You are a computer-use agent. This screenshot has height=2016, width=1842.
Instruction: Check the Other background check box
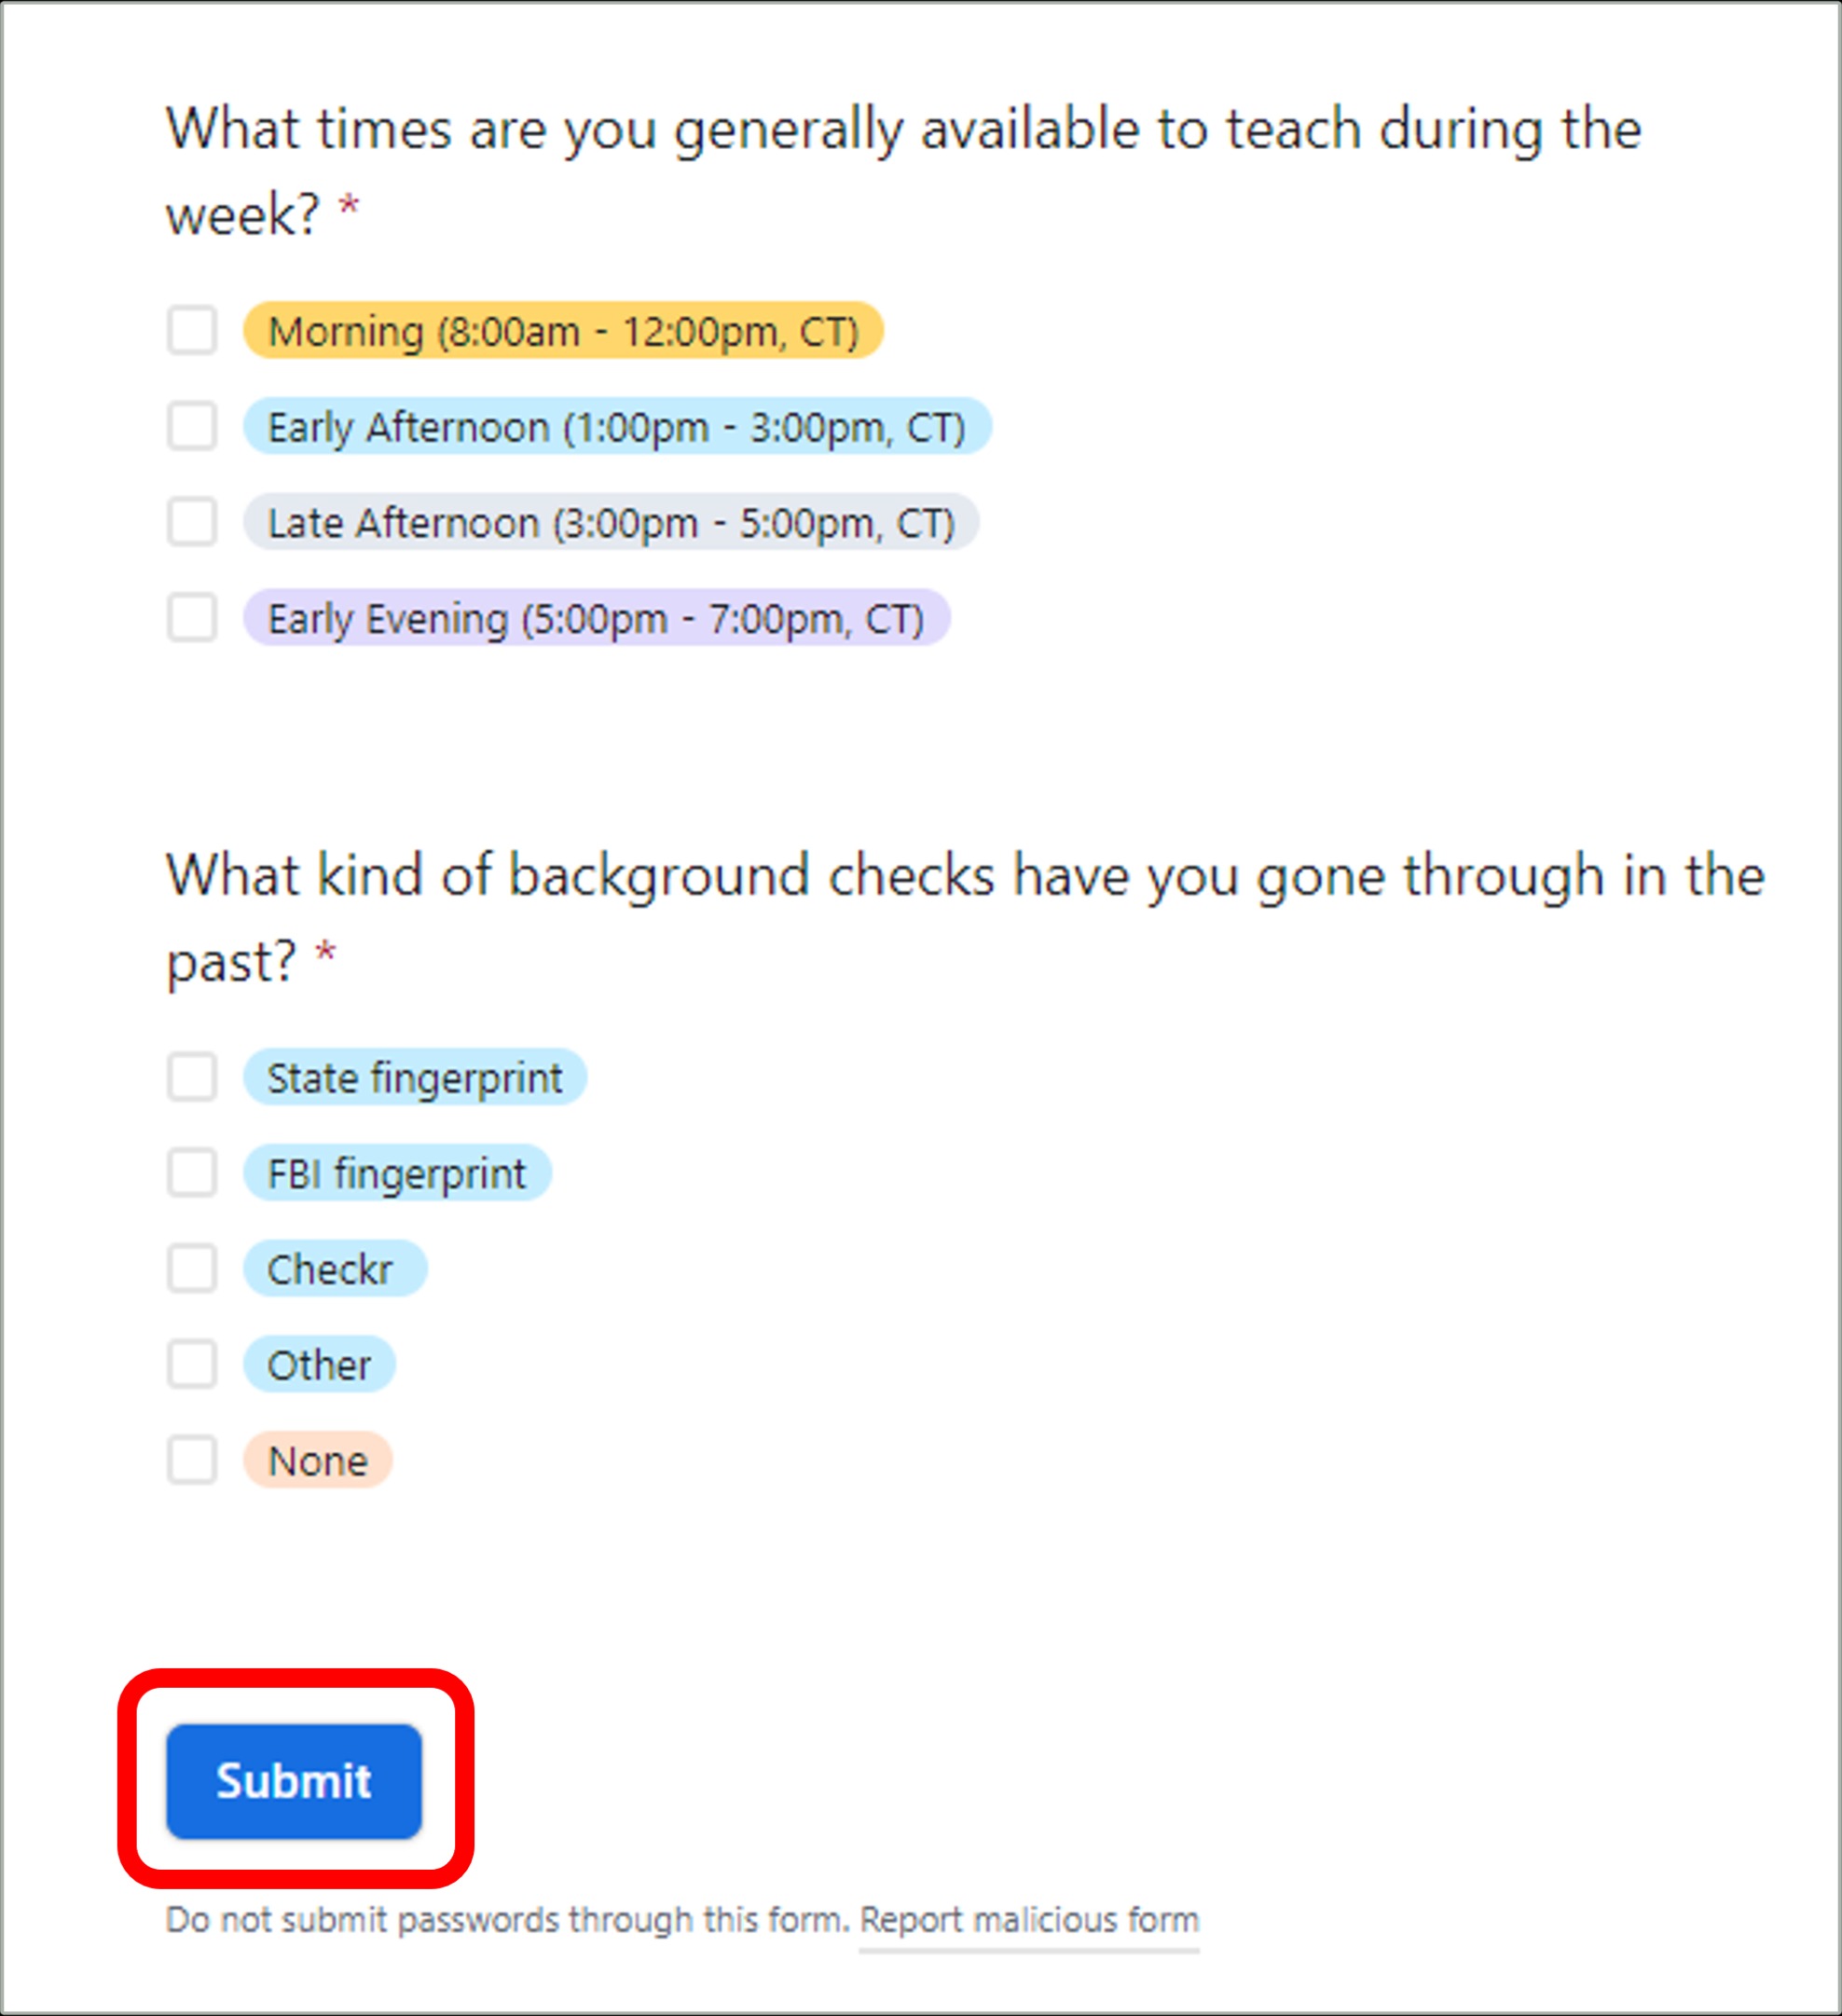pos(192,1364)
